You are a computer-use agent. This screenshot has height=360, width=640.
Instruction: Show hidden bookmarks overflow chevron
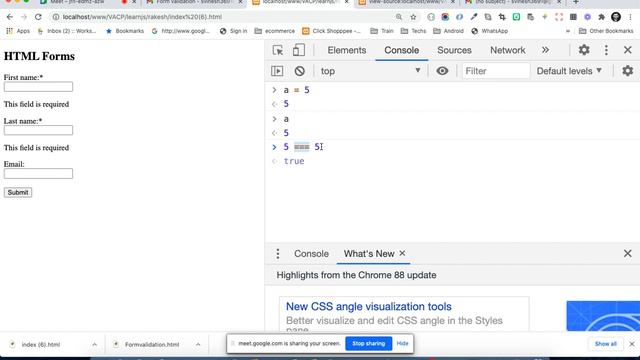coord(568,31)
